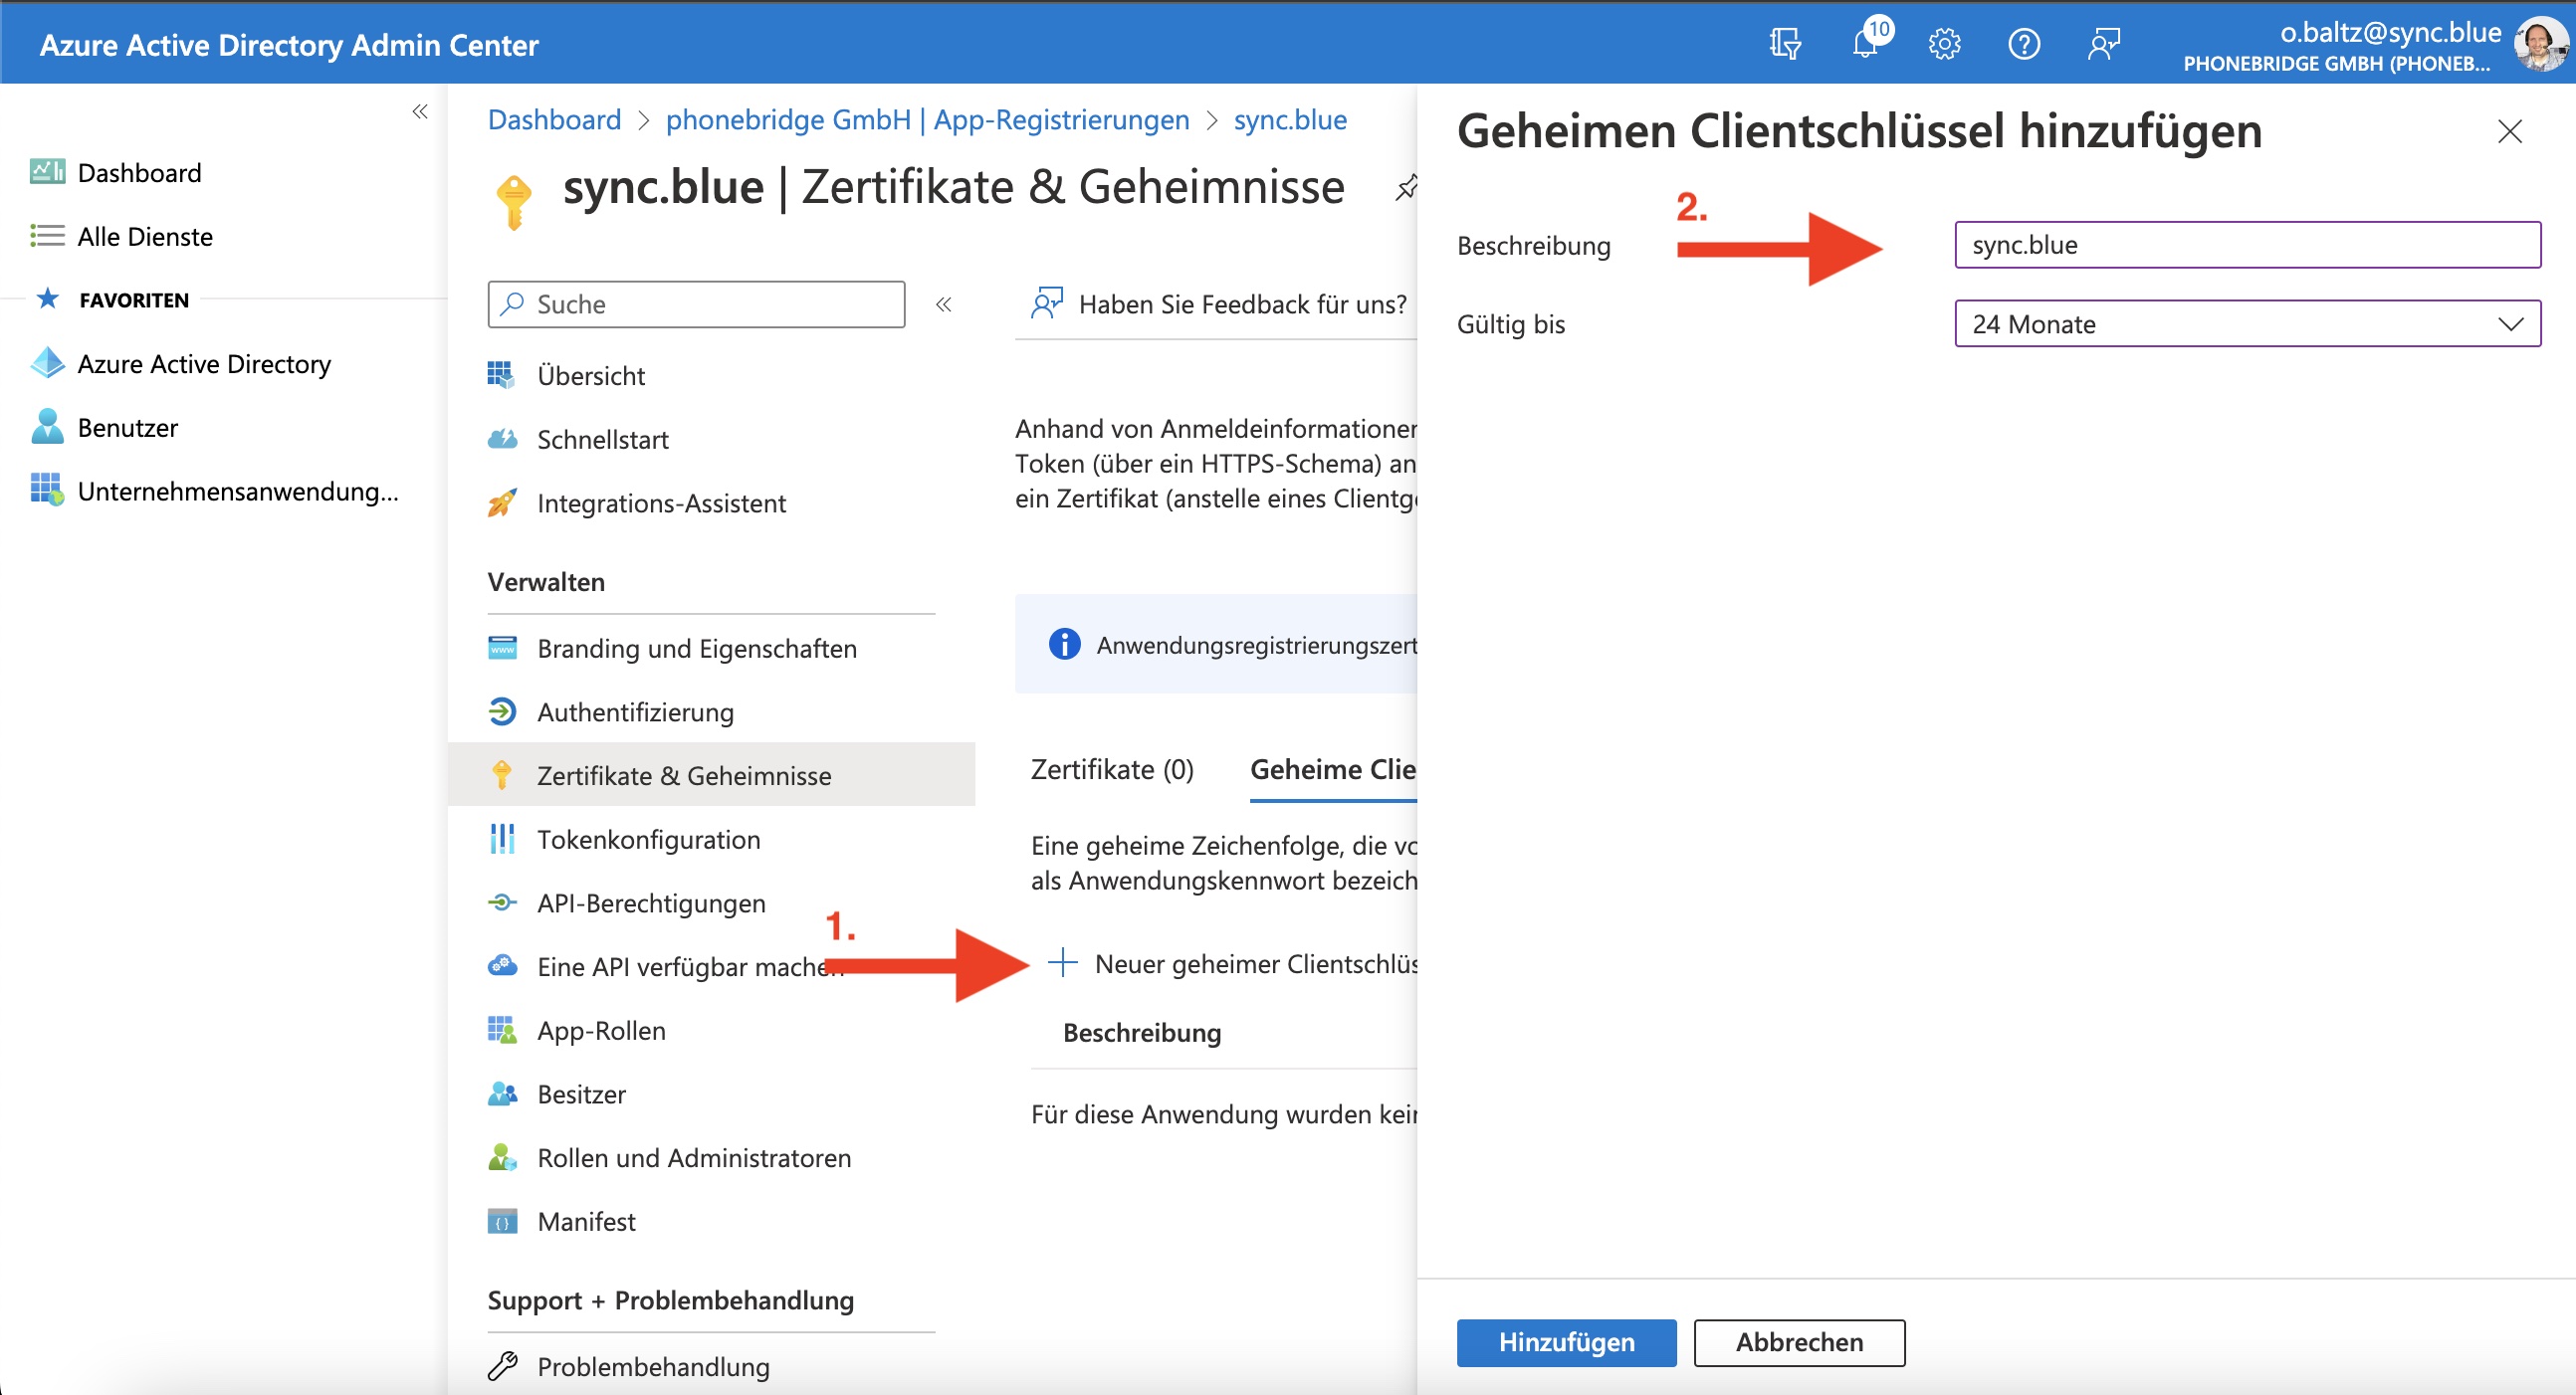Select Azure Active Directory in the sidebar
The height and width of the screenshot is (1395, 2576).
204,364
